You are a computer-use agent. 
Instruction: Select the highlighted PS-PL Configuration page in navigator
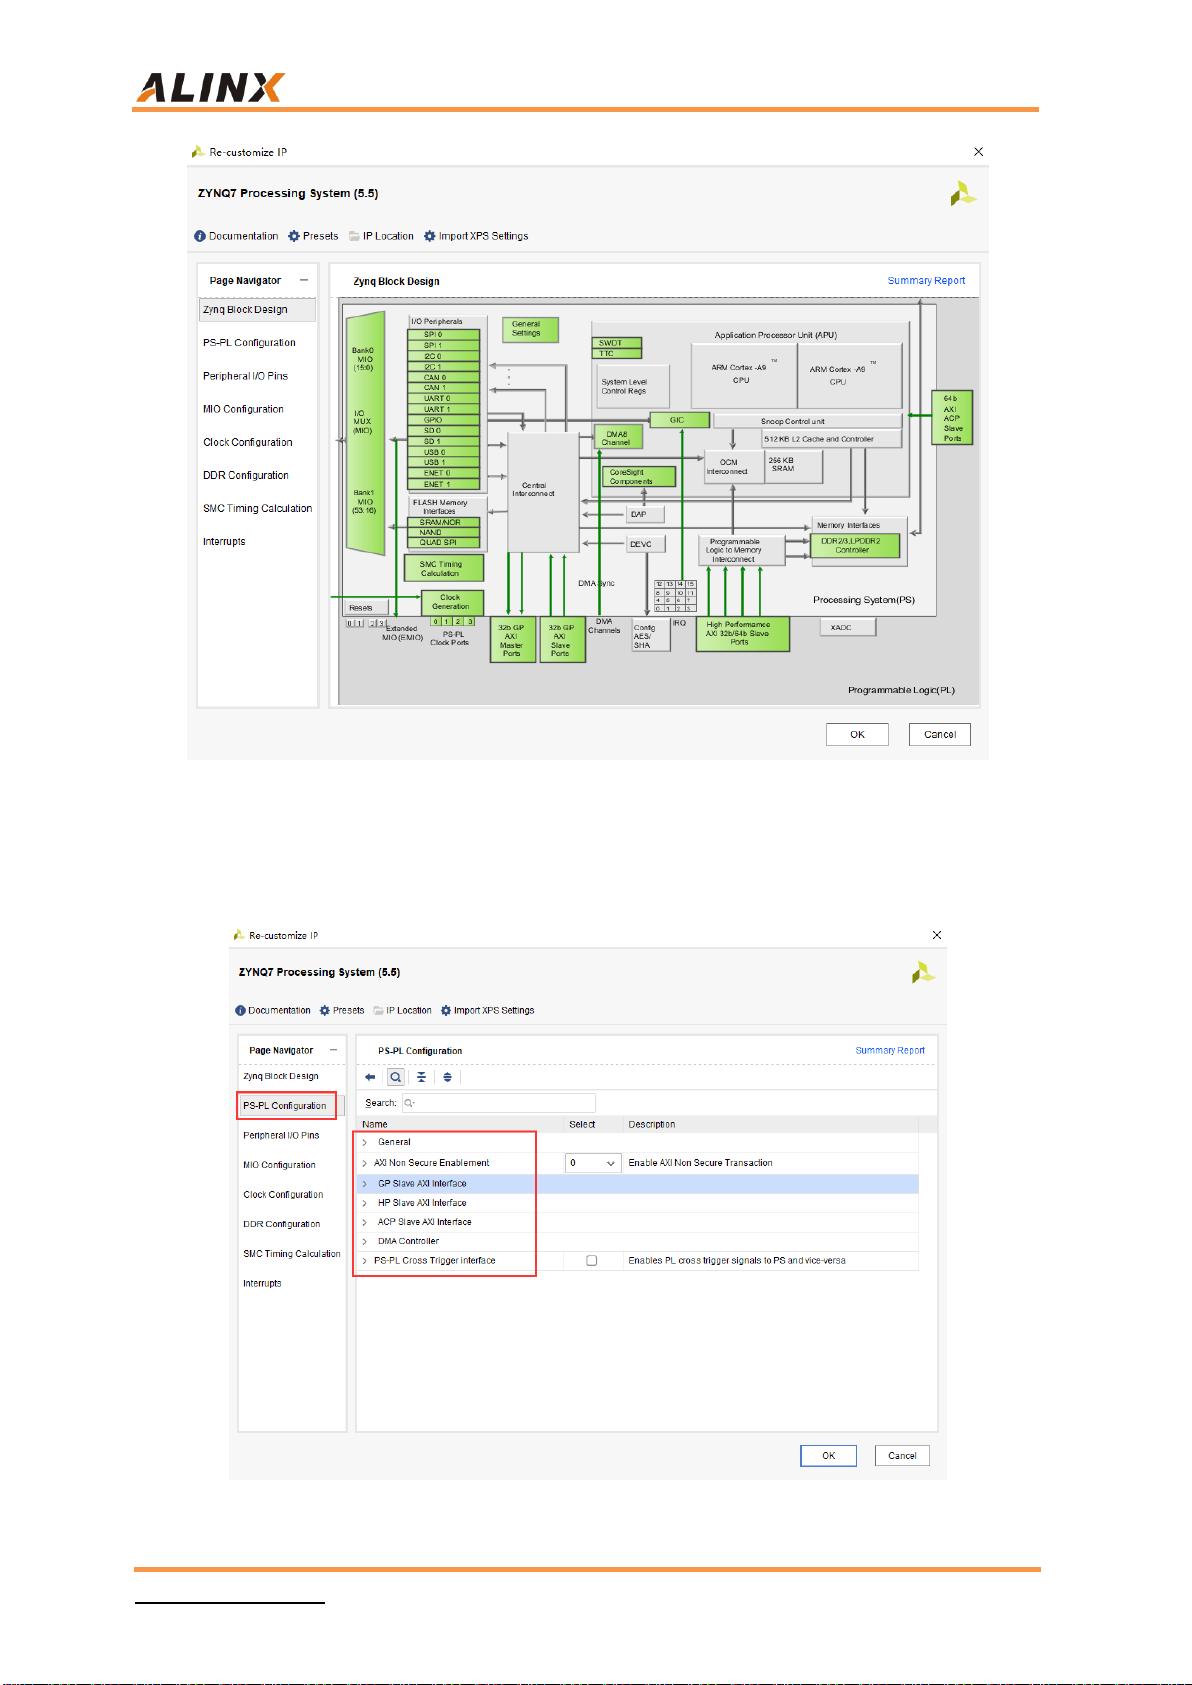(285, 1106)
